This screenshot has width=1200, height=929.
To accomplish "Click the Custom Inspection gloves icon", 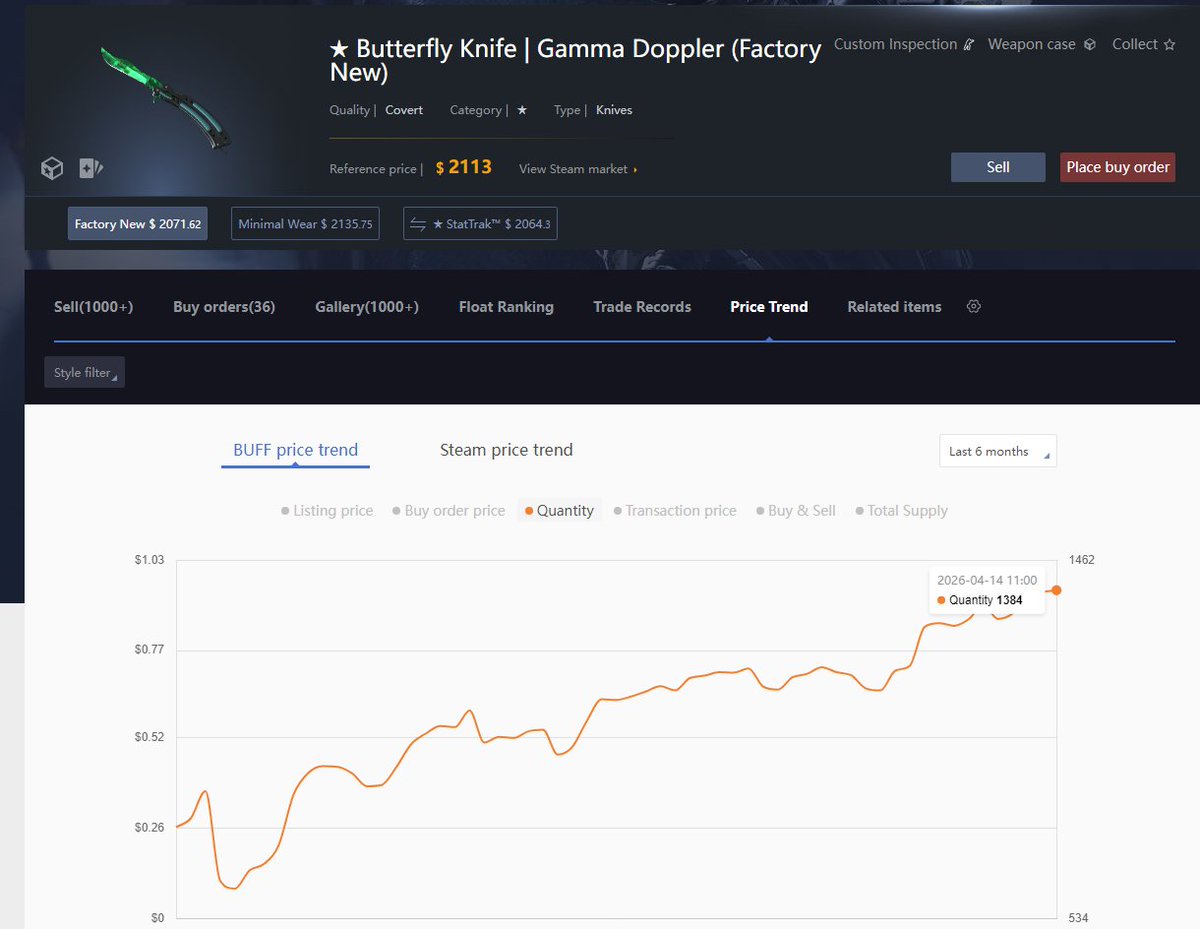I will point(966,44).
